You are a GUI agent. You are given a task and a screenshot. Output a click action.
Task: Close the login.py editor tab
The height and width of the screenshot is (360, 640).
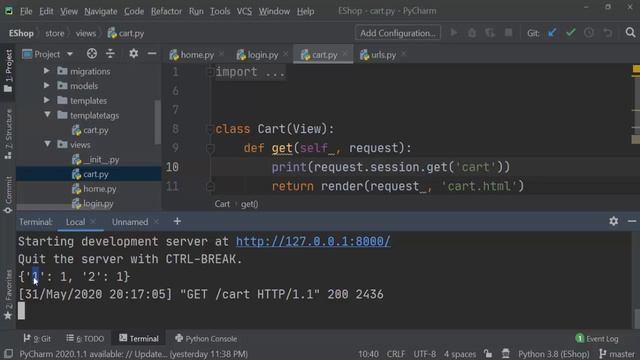[x=285, y=54]
